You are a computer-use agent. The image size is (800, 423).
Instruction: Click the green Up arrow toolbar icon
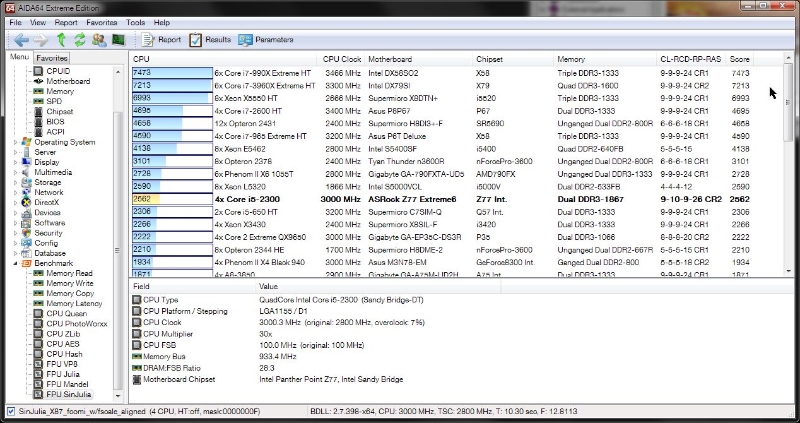(x=61, y=40)
